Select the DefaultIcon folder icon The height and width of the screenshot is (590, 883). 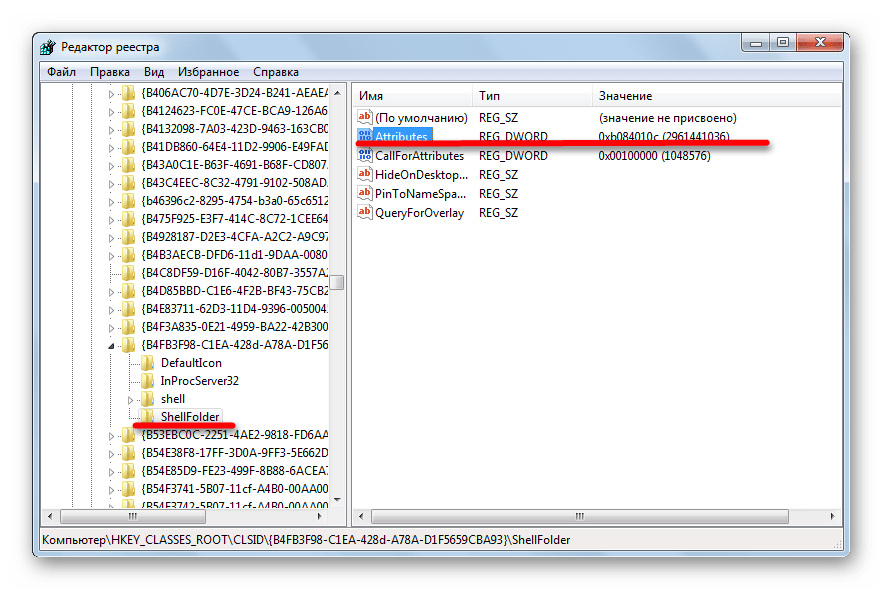click(x=148, y=363)
